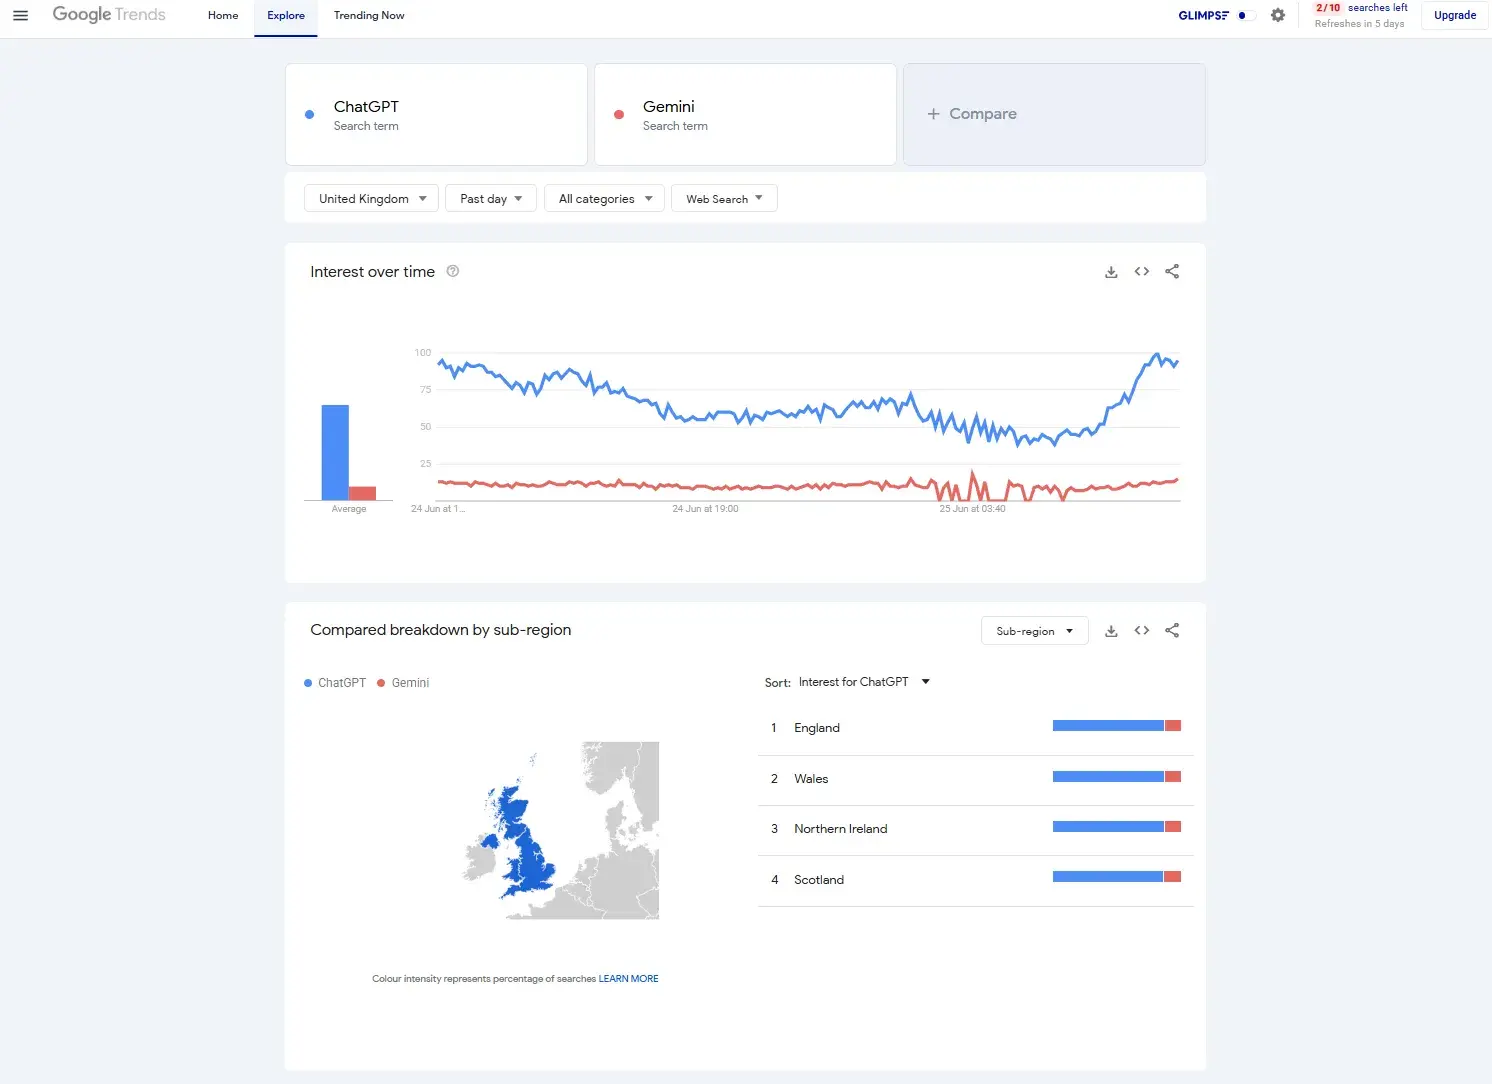The height and width of the screenshot is (1084, 1492).
Task: Open Google Trends settings via gear icon
Action: coord(1277,15)
